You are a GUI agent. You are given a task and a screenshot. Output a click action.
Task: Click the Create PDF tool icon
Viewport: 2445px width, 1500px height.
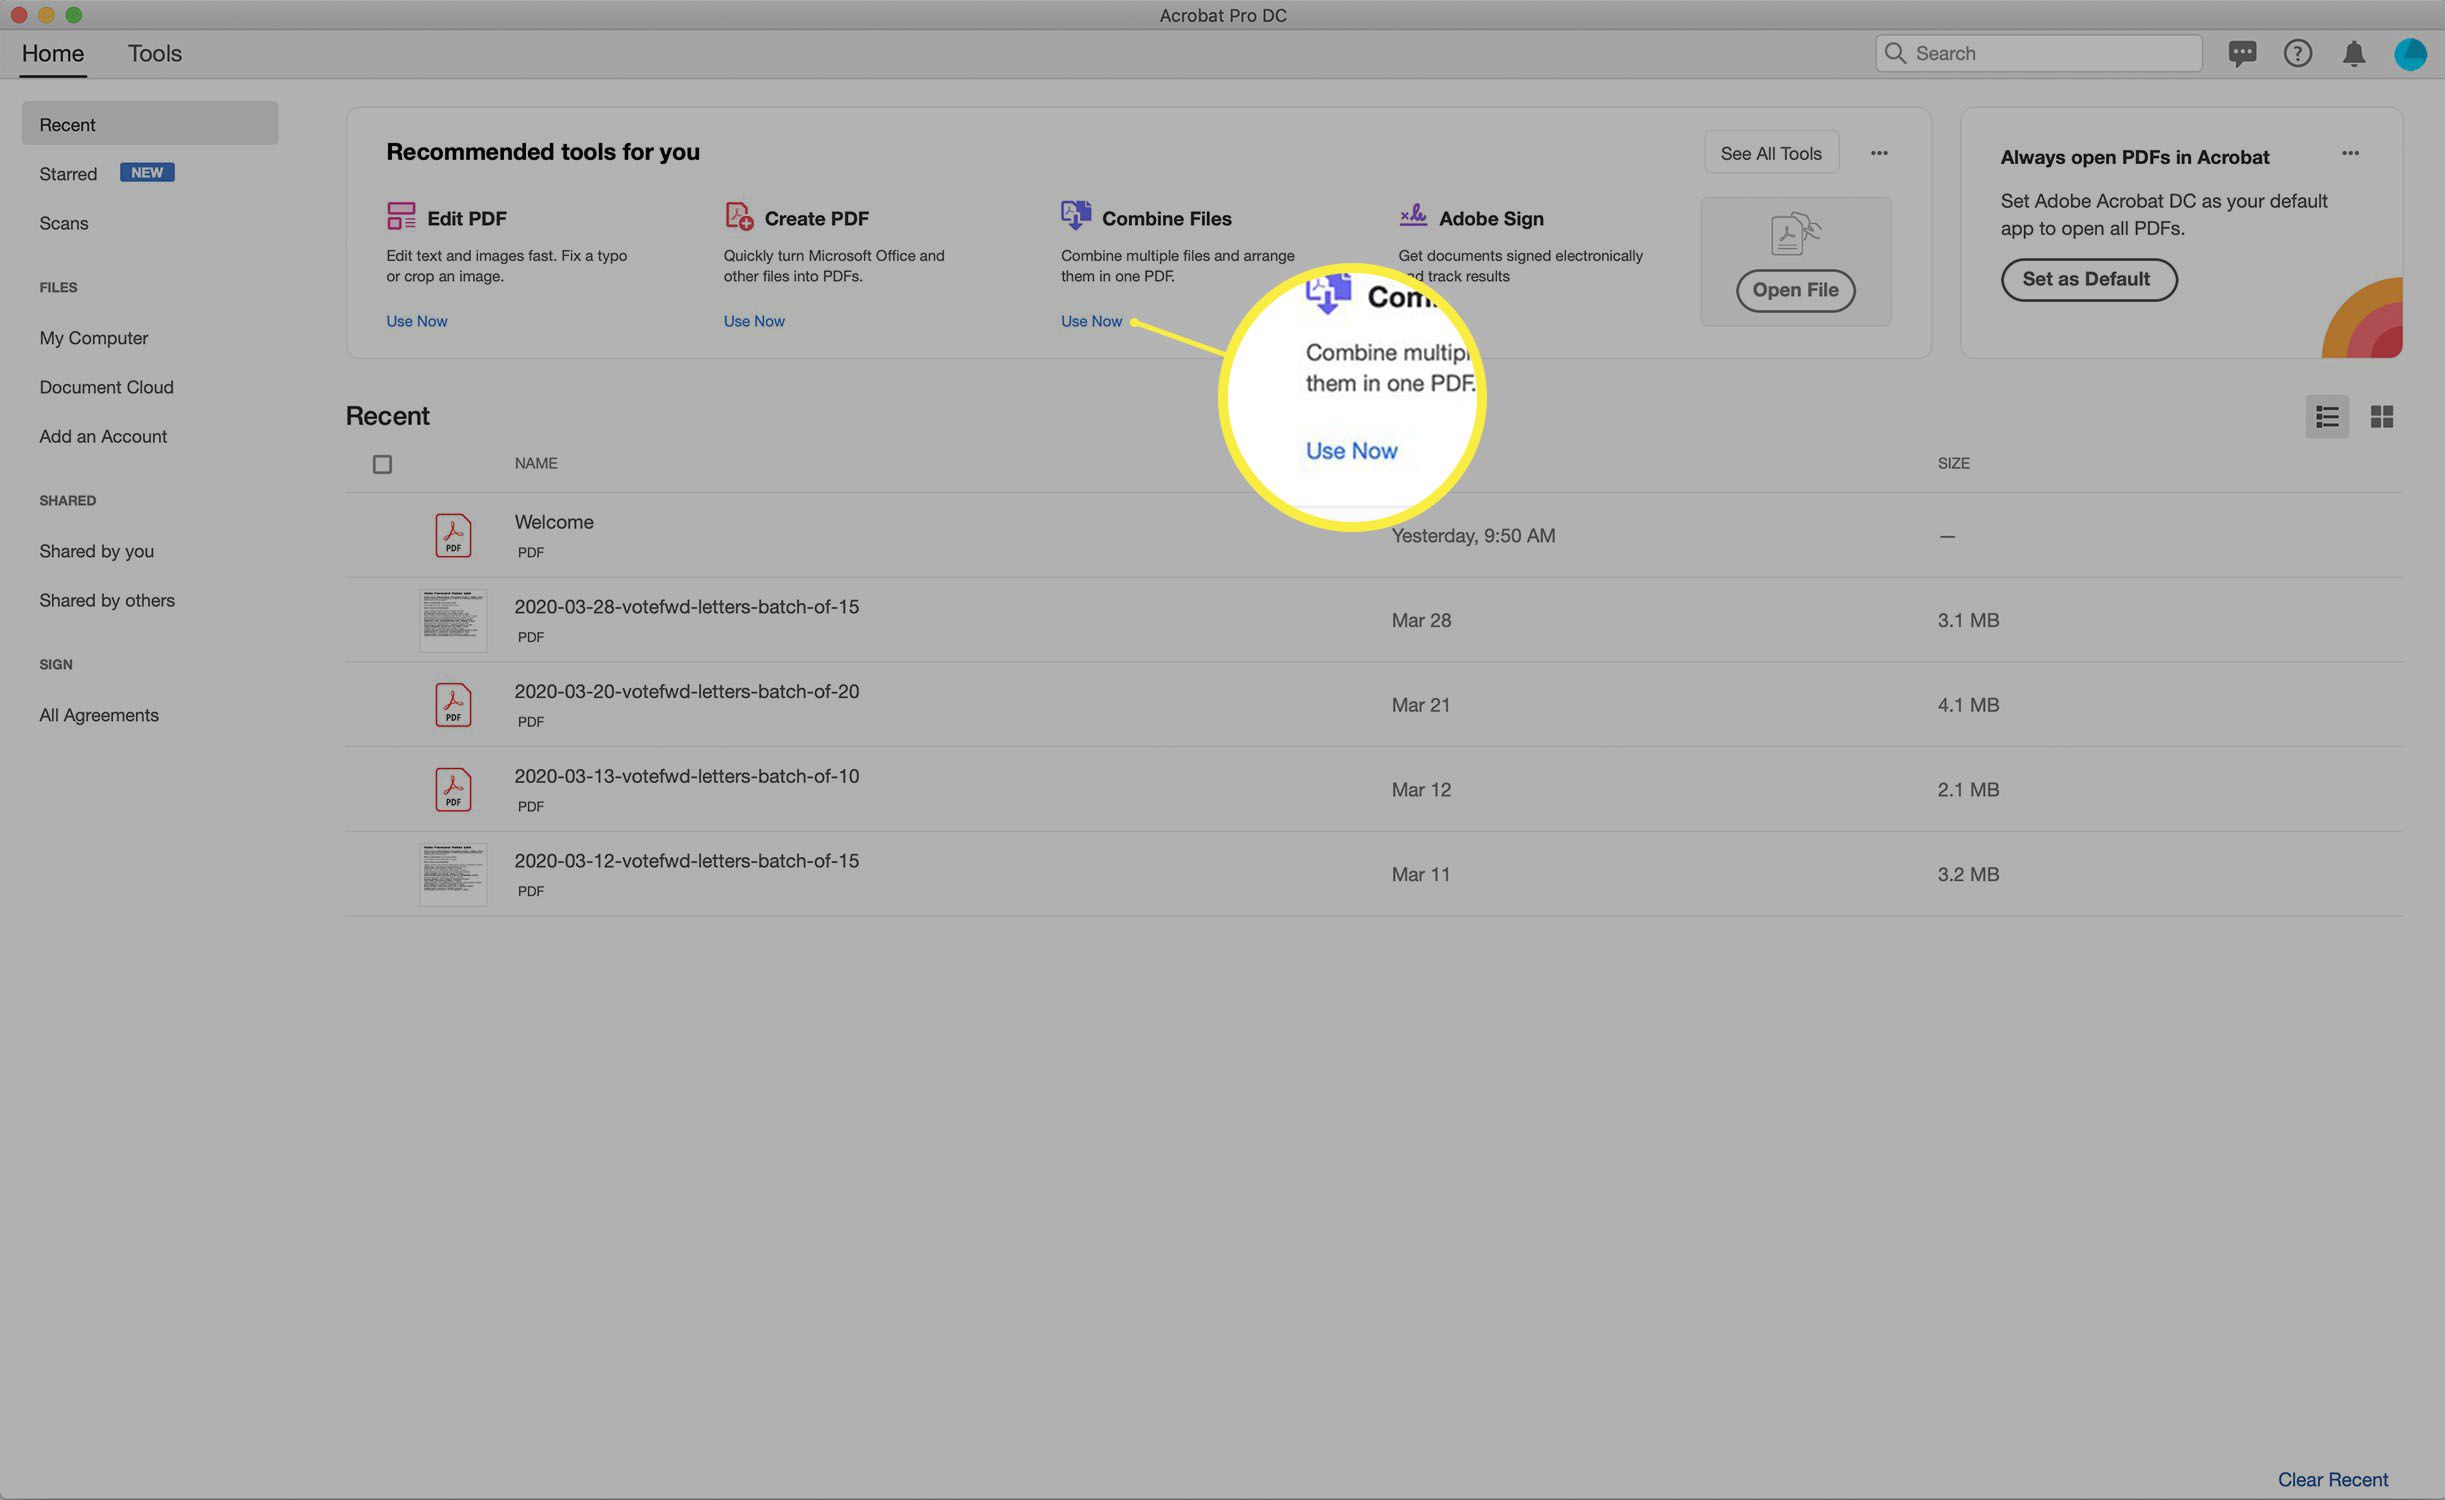point(737,215)
